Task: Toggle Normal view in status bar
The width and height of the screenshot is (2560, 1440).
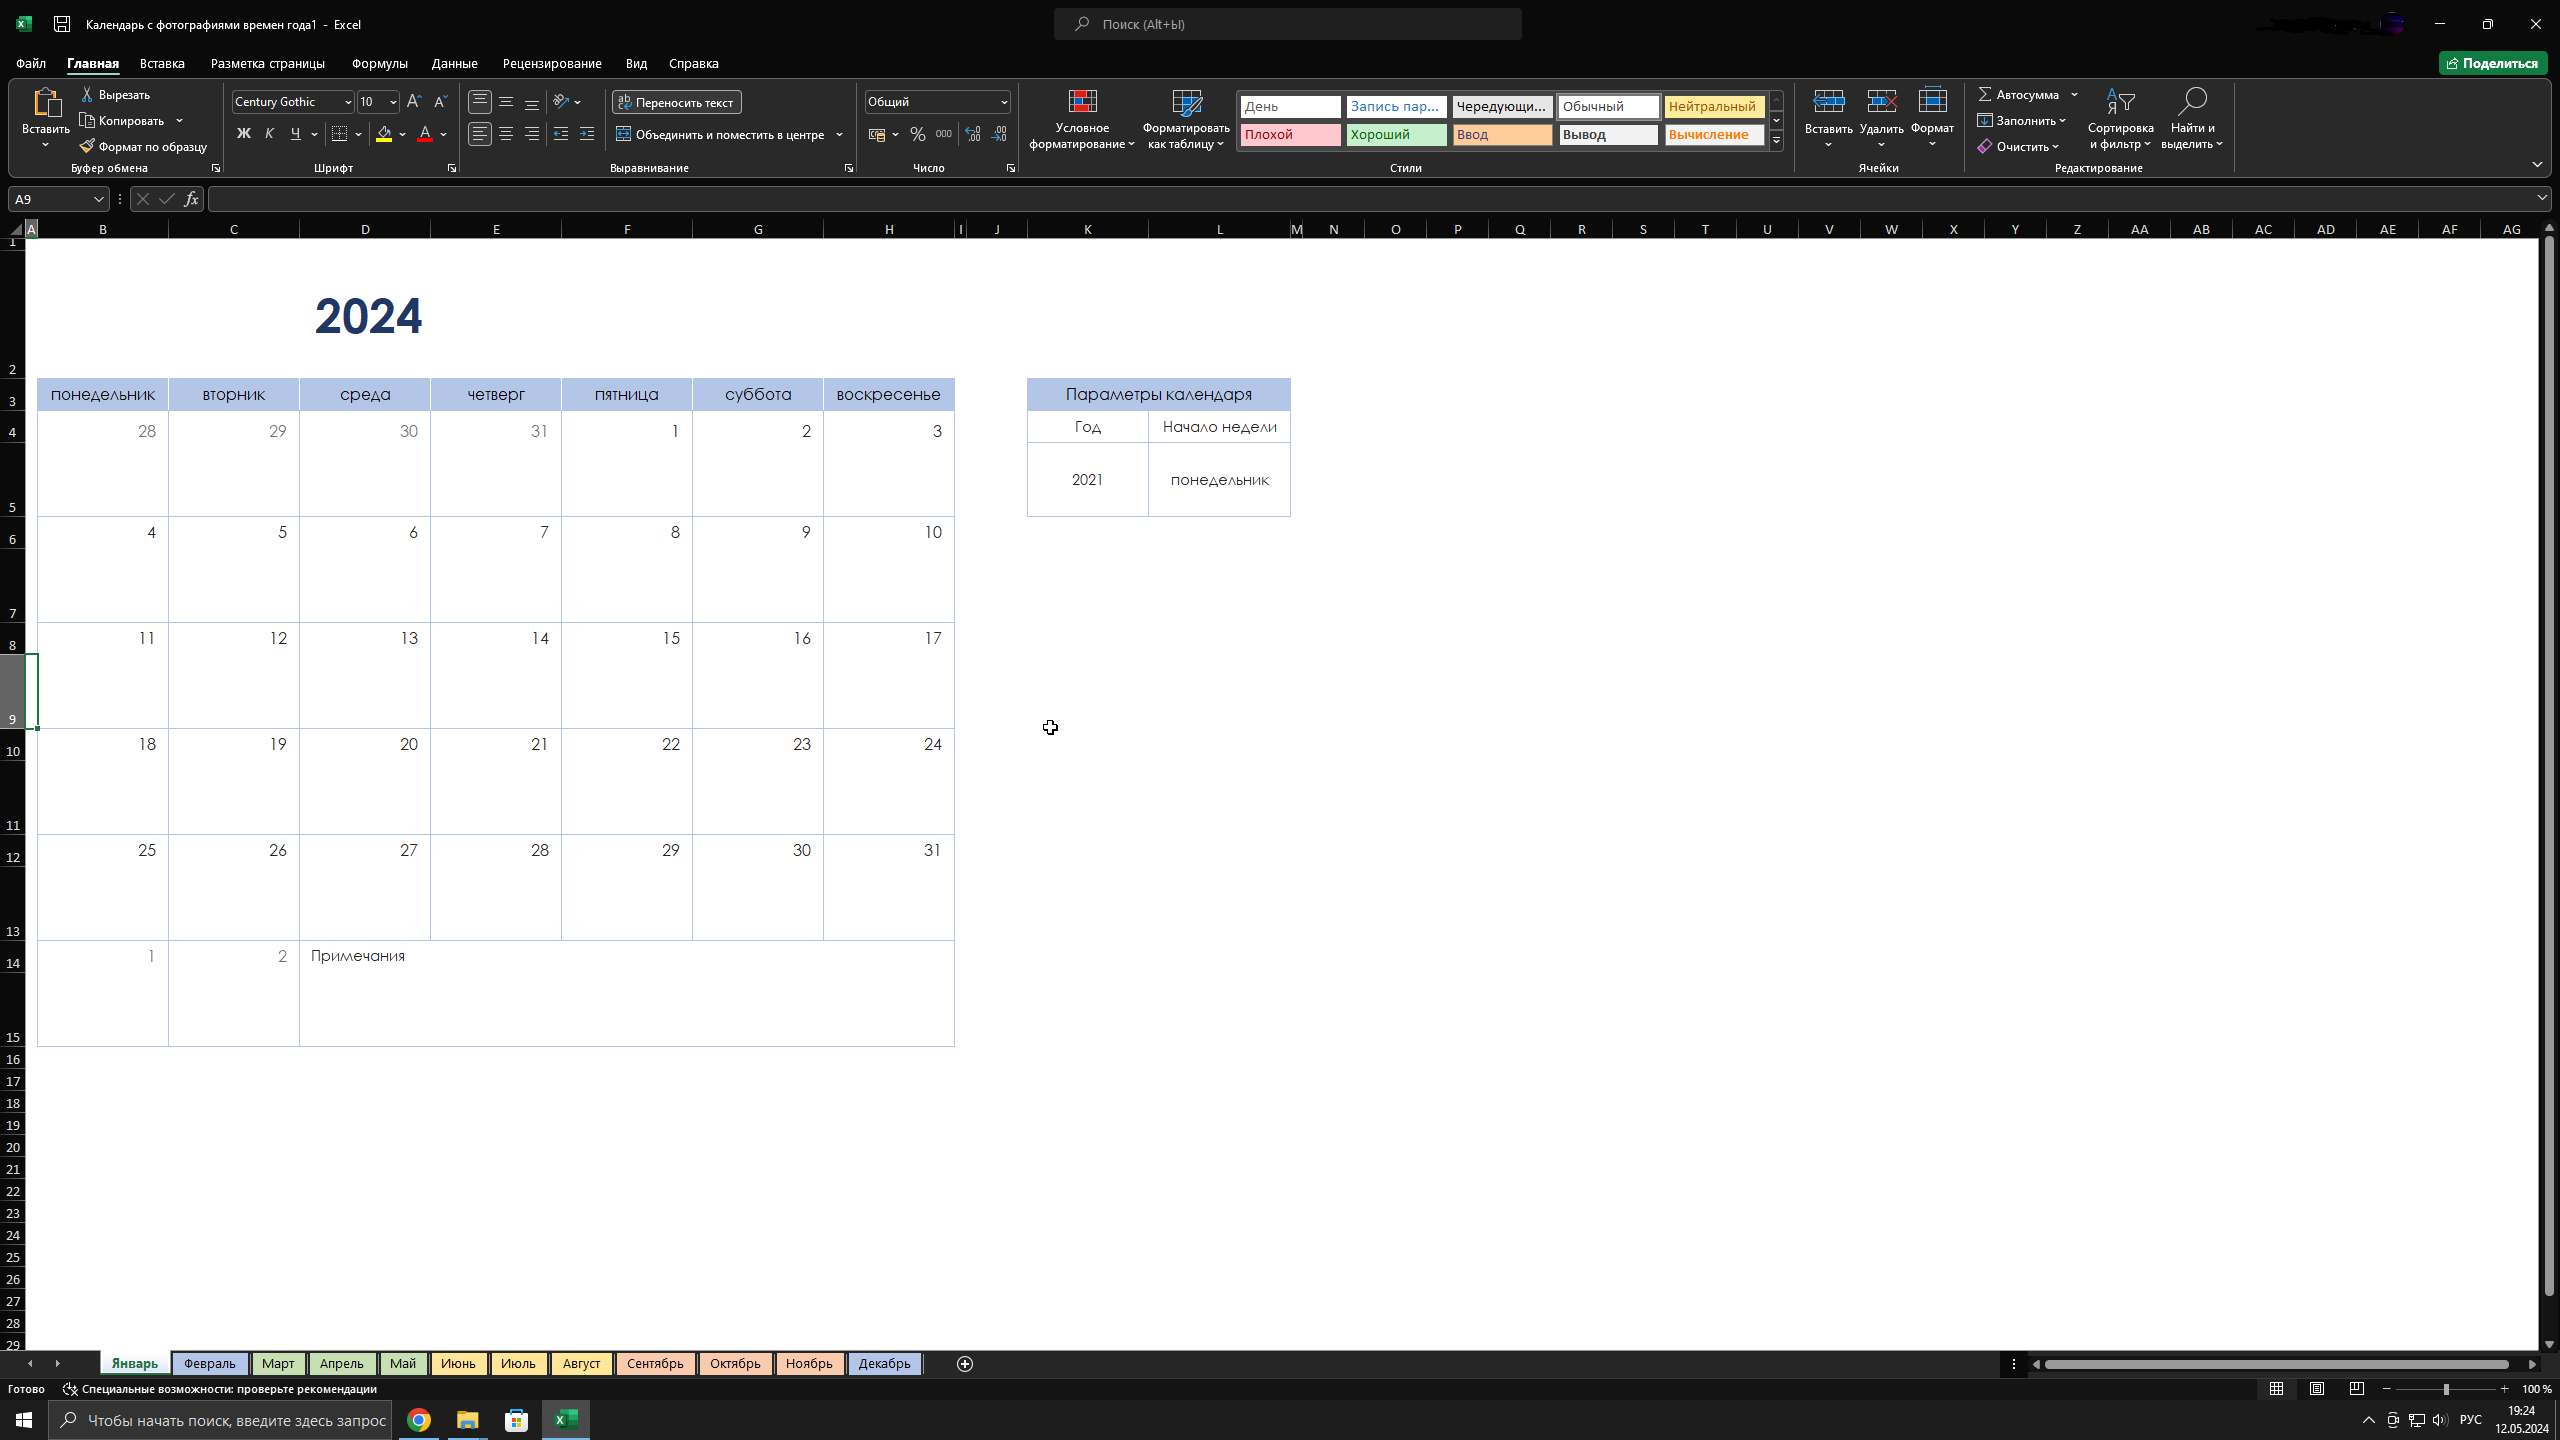Action: click(x=2276, y=1389)
